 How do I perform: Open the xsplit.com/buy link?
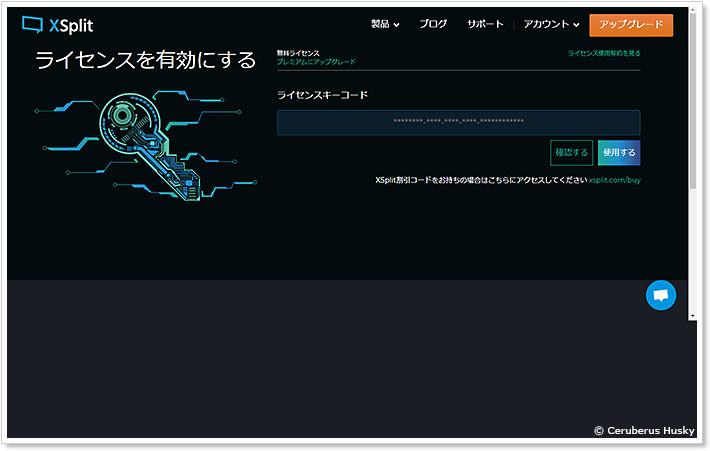614,180
